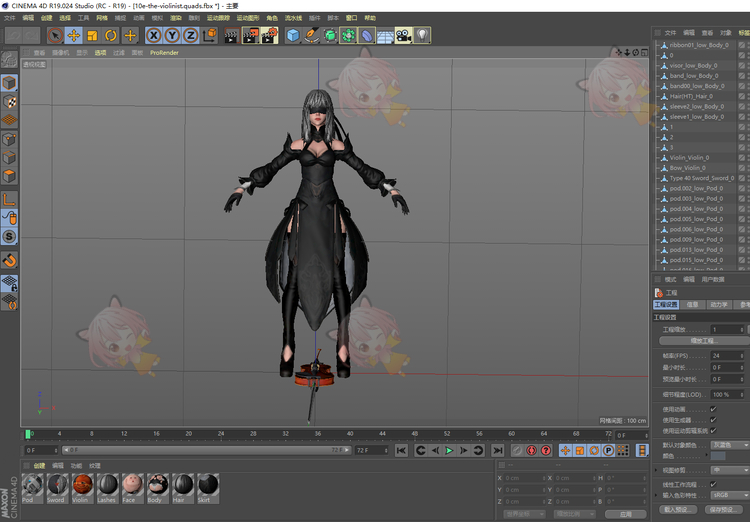Open render to Picture Viewer icon
This screenshot has height=522, width=750.
[x=251, y=35]
